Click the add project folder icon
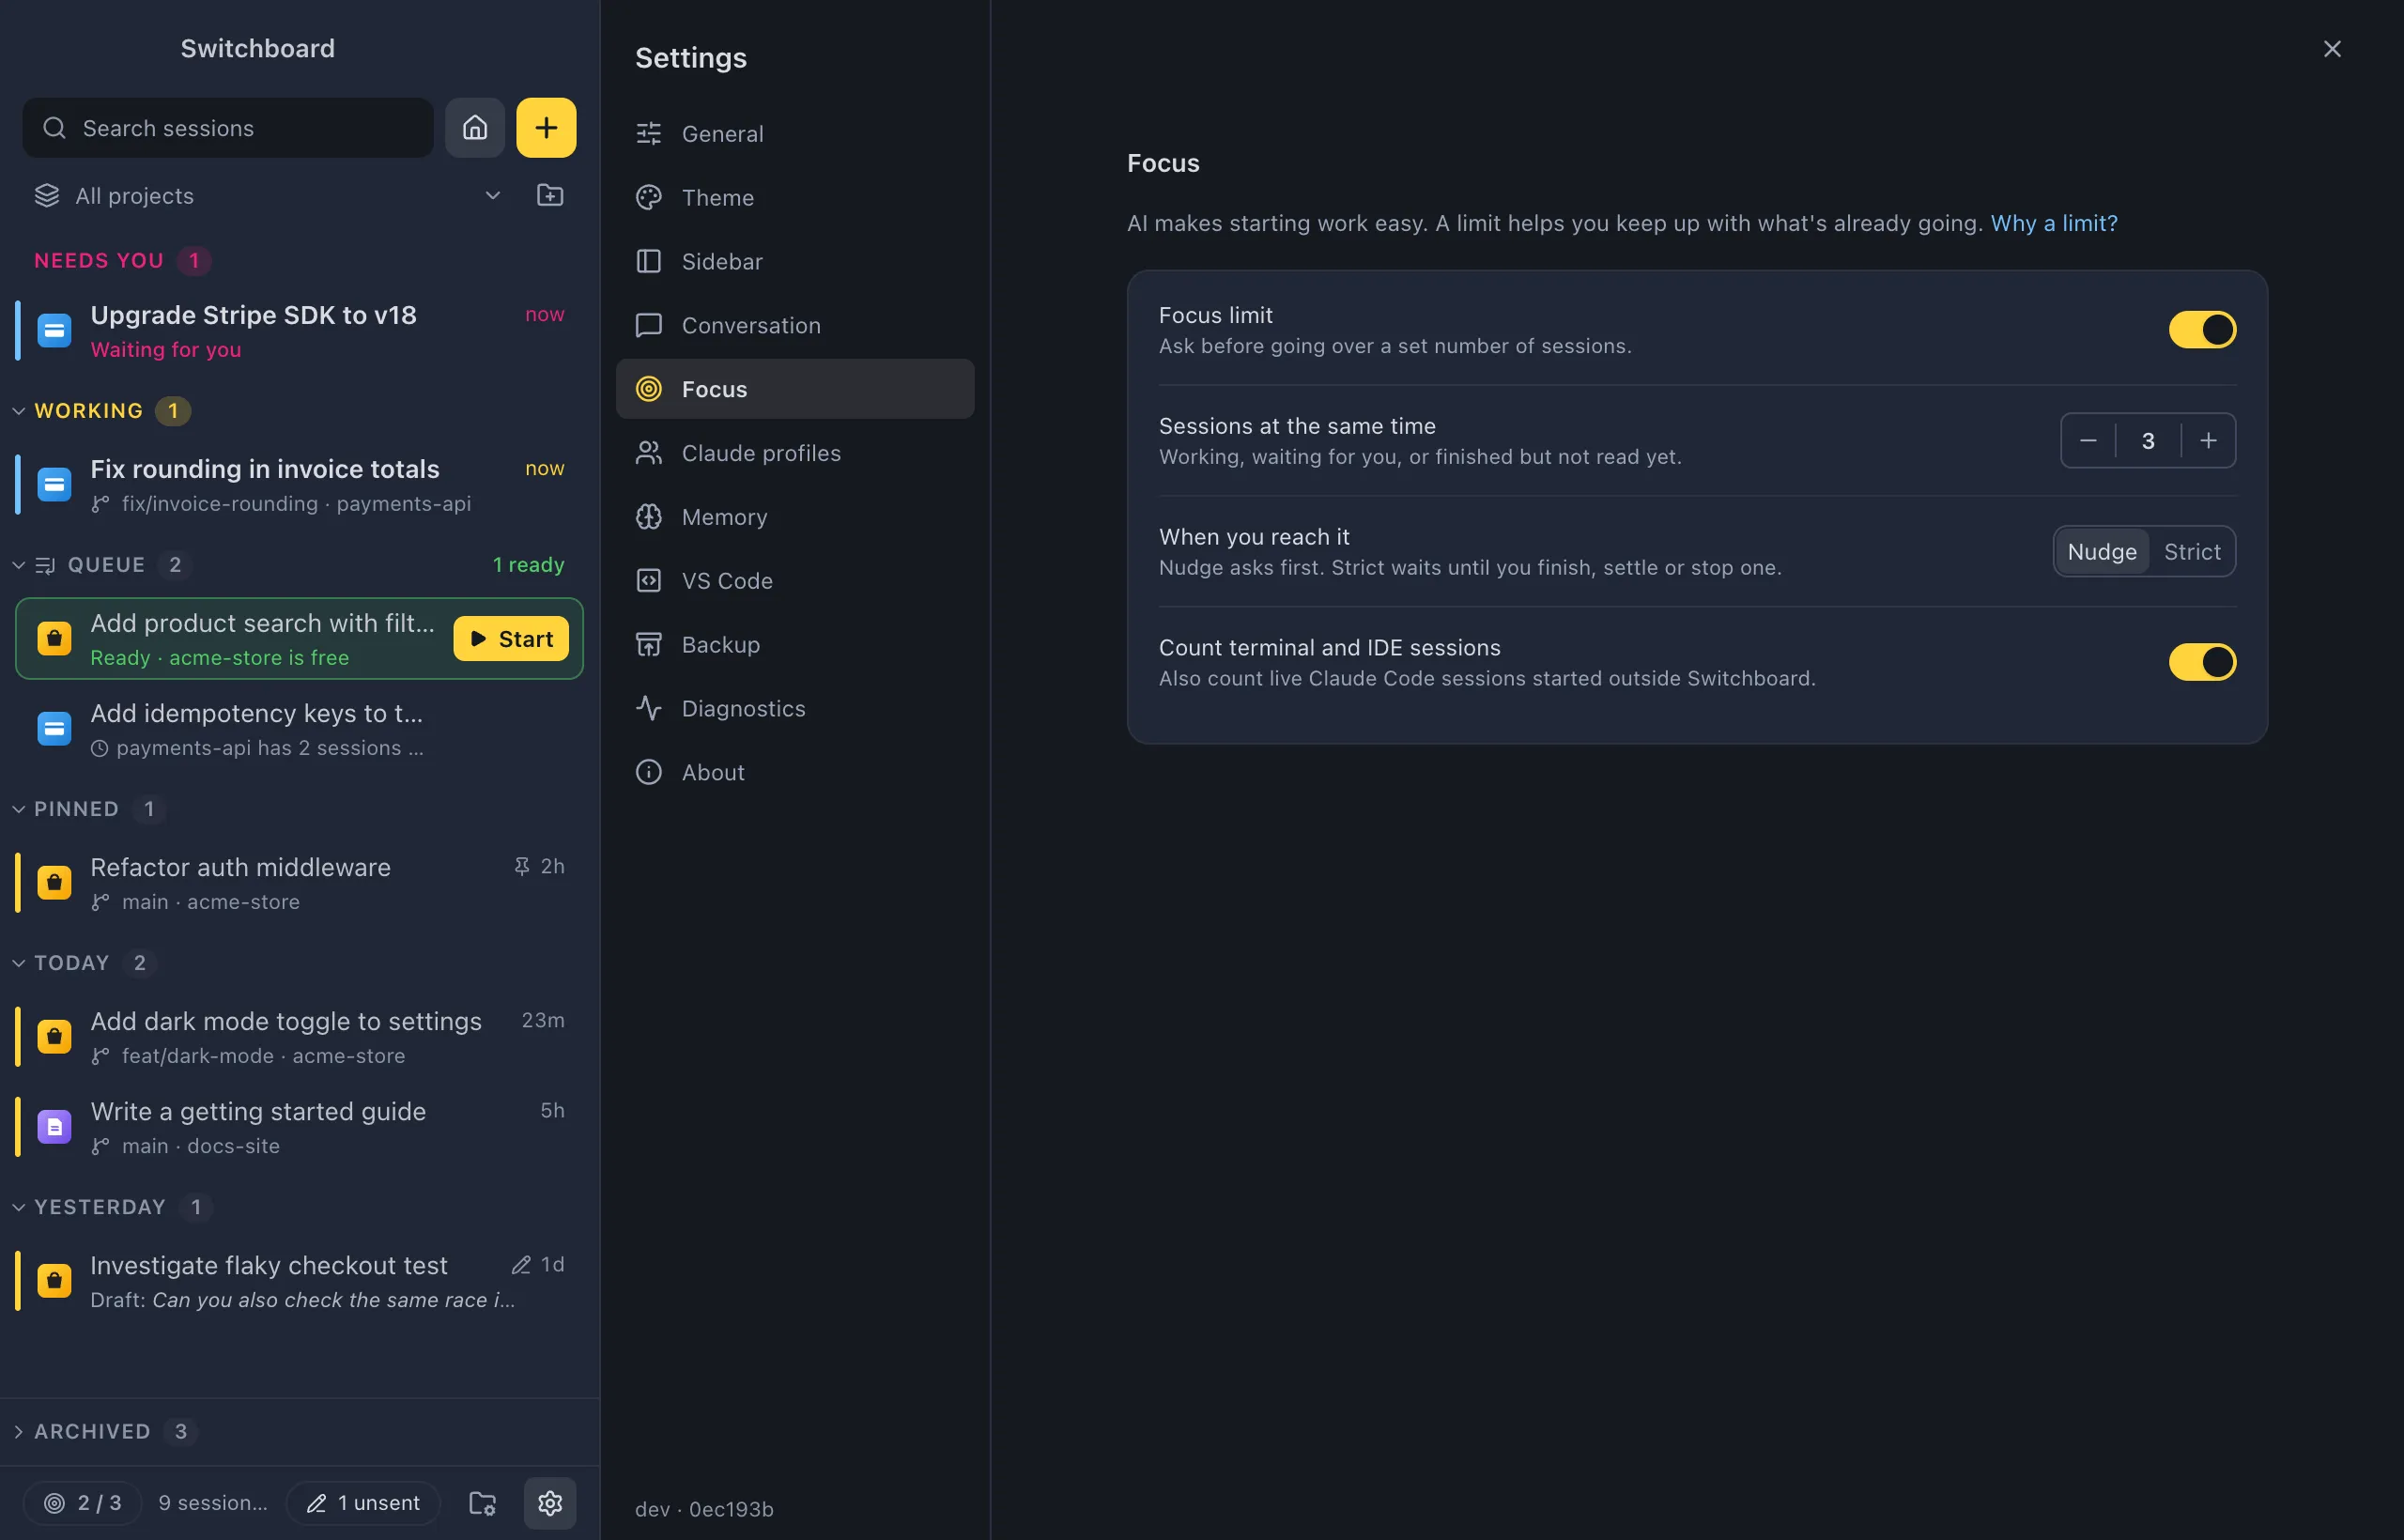Viewport: 2404px width, 1540px height. click(550, 195)
